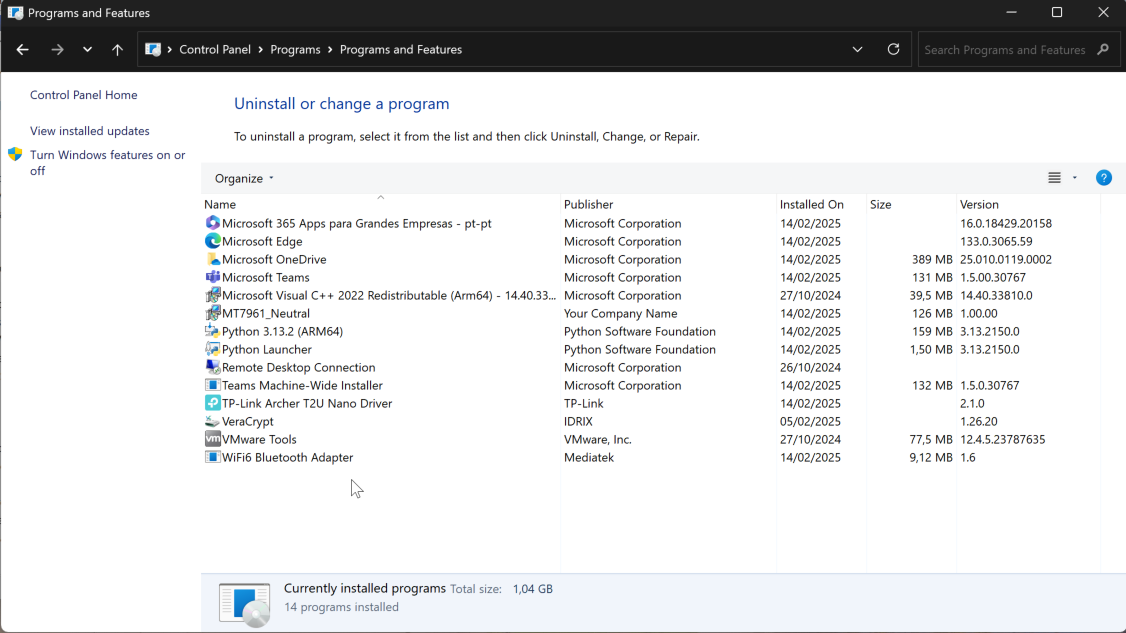Image resolution: width=1126 pixels, height=633 pixels.
Task: Click the Control Panel icon in address bar
Action: tap(153, 50)
